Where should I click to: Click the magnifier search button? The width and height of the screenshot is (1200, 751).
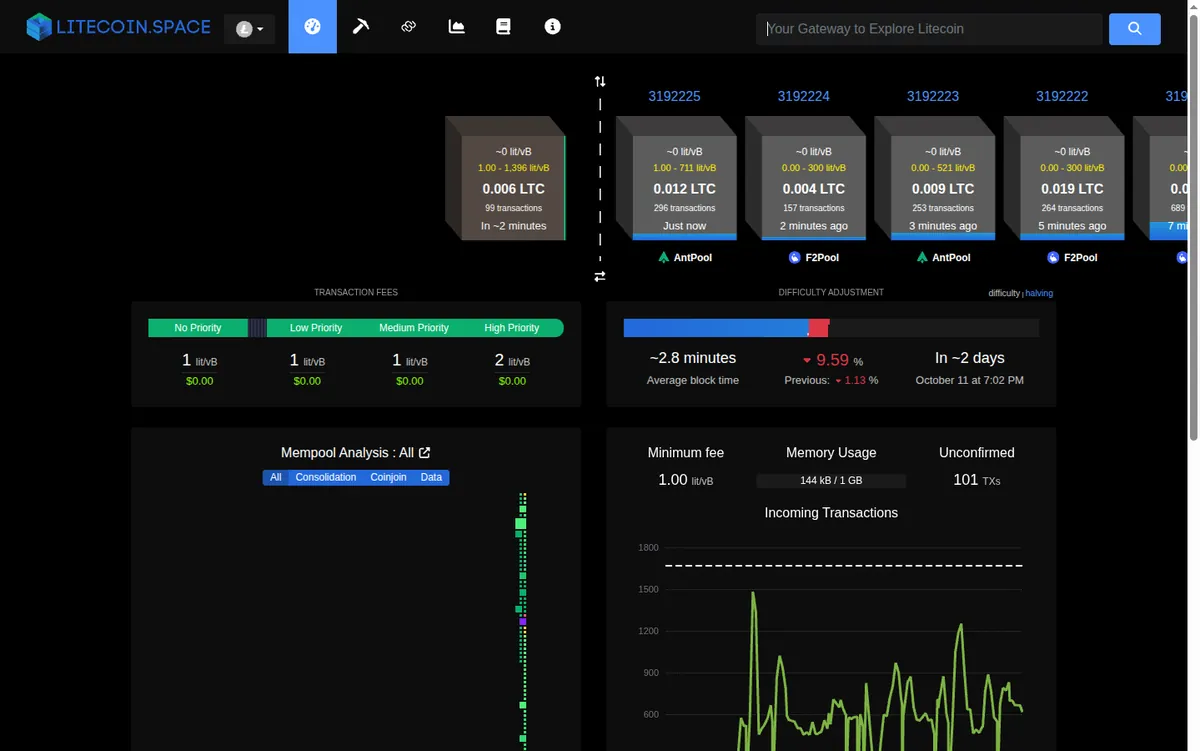(x=1135, y=29)
